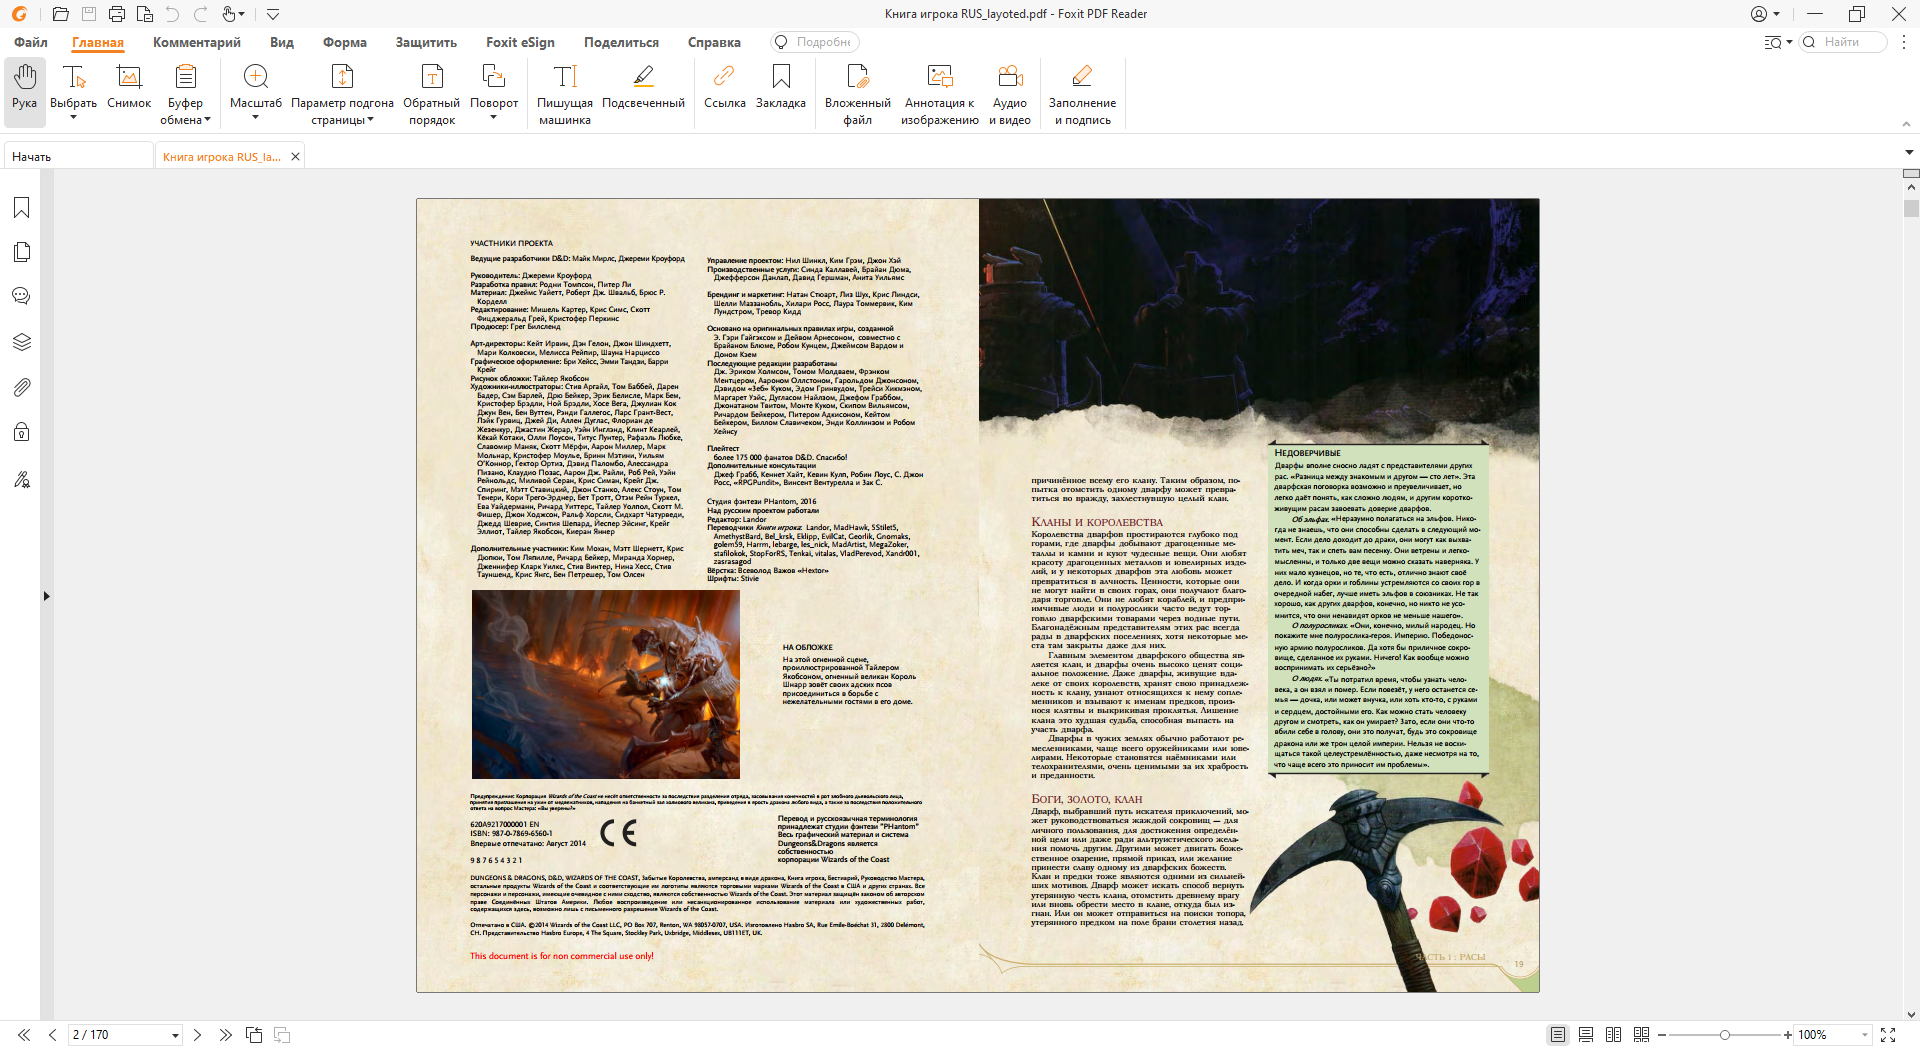Collapse the ribbon with the small arrow

1906,124
